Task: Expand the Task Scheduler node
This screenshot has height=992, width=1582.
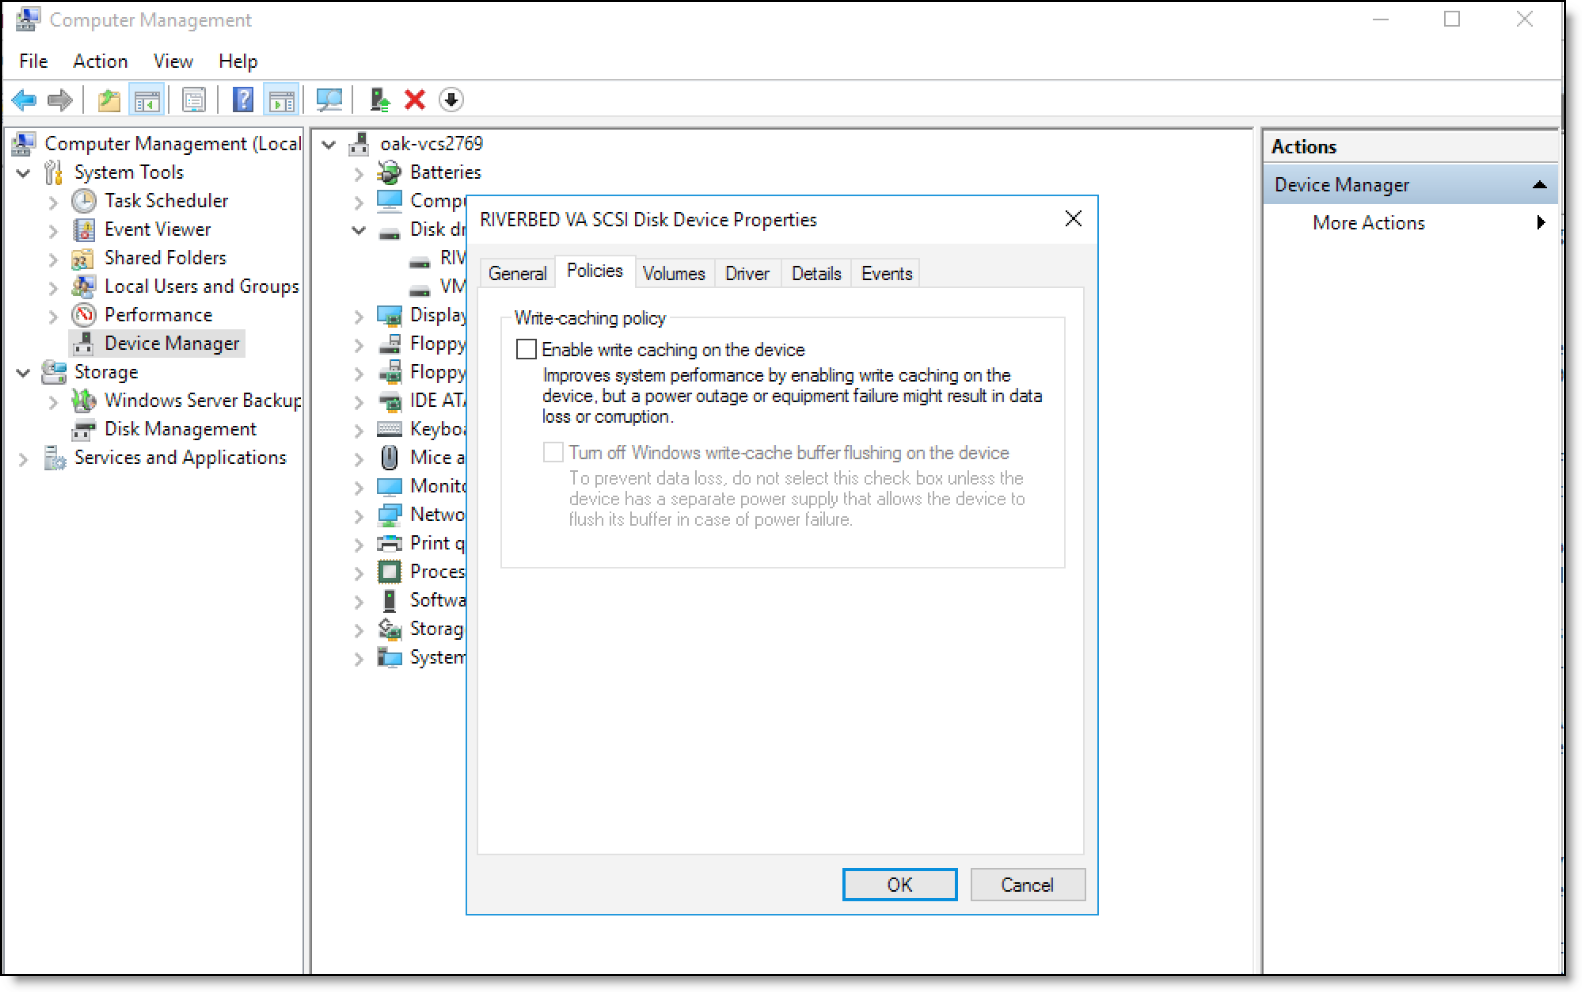Action: click(x=53, y=201)
